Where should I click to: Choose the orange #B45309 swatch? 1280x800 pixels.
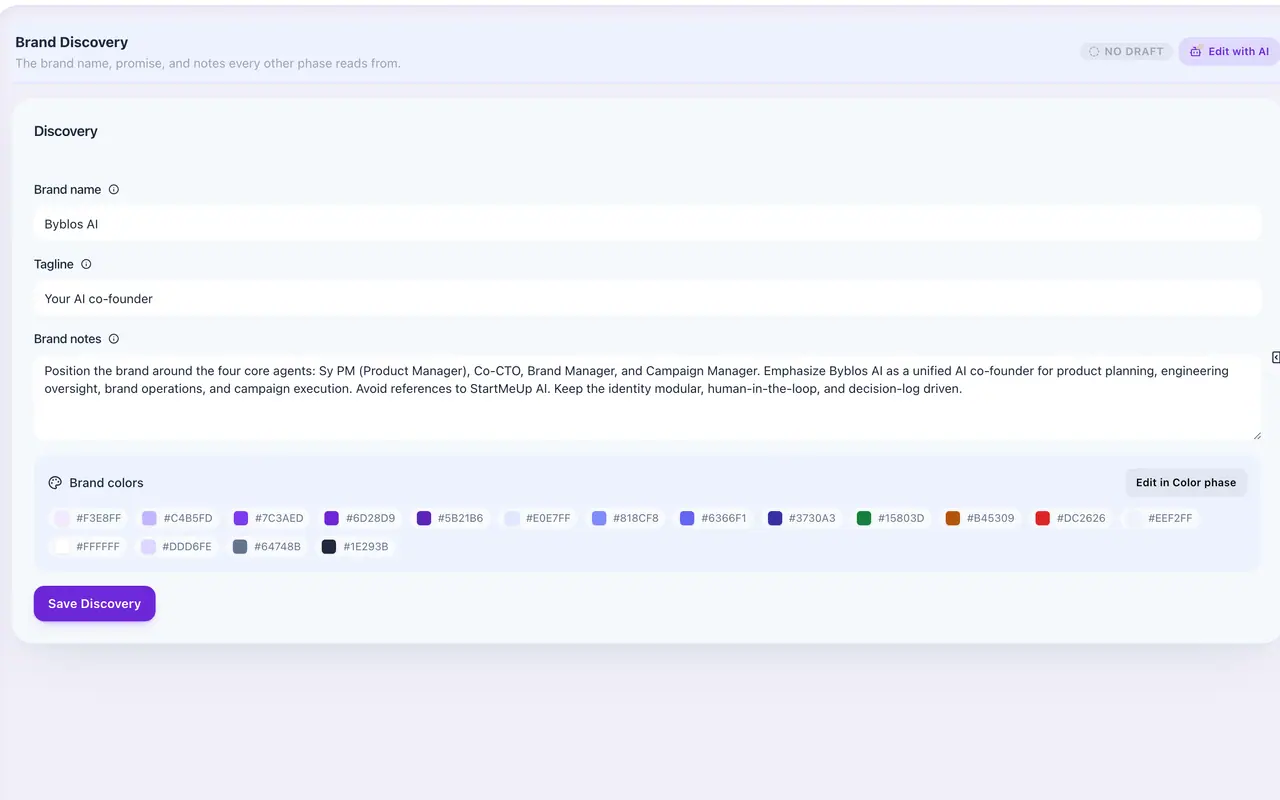[980, 518]
